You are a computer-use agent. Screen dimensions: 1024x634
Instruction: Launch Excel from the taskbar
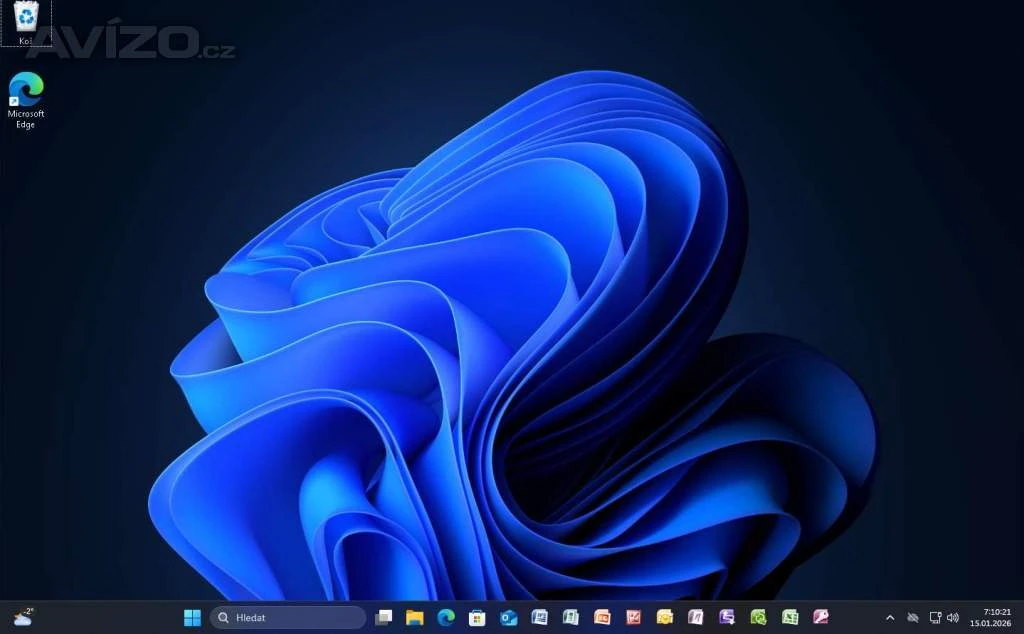(789, 618)
